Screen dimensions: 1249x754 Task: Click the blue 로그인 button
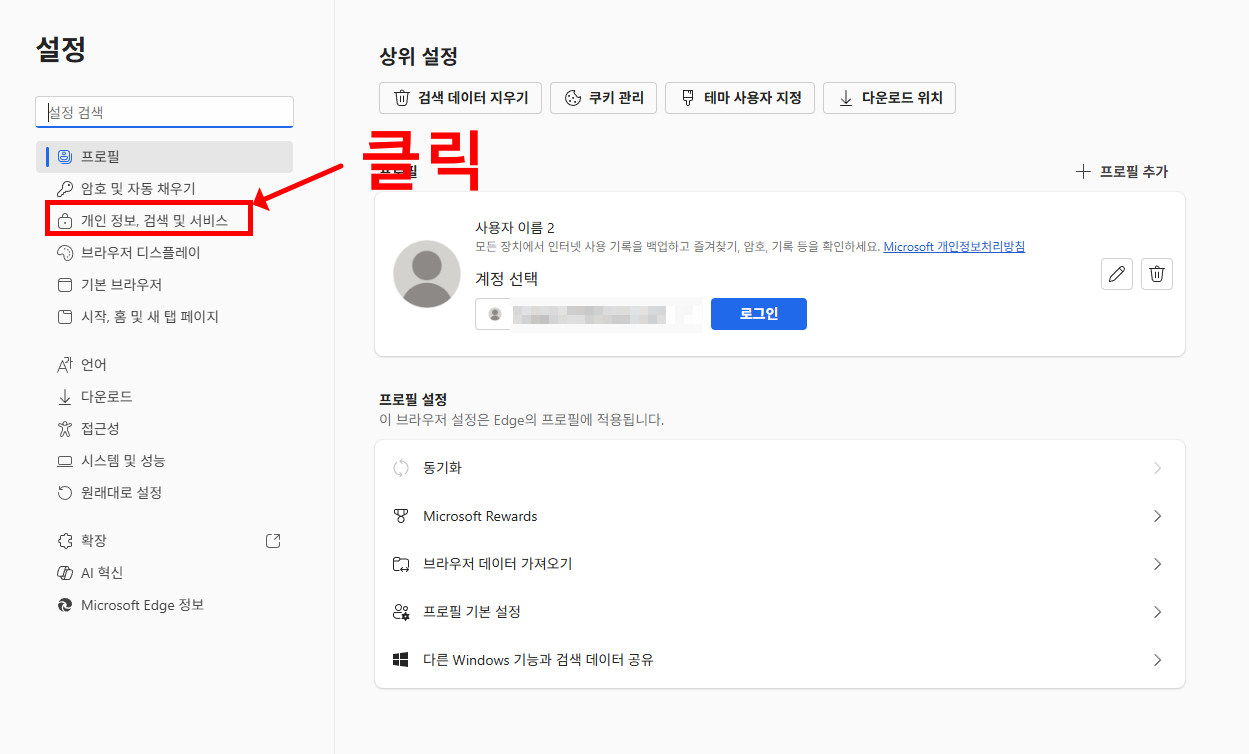pos(759,314)
